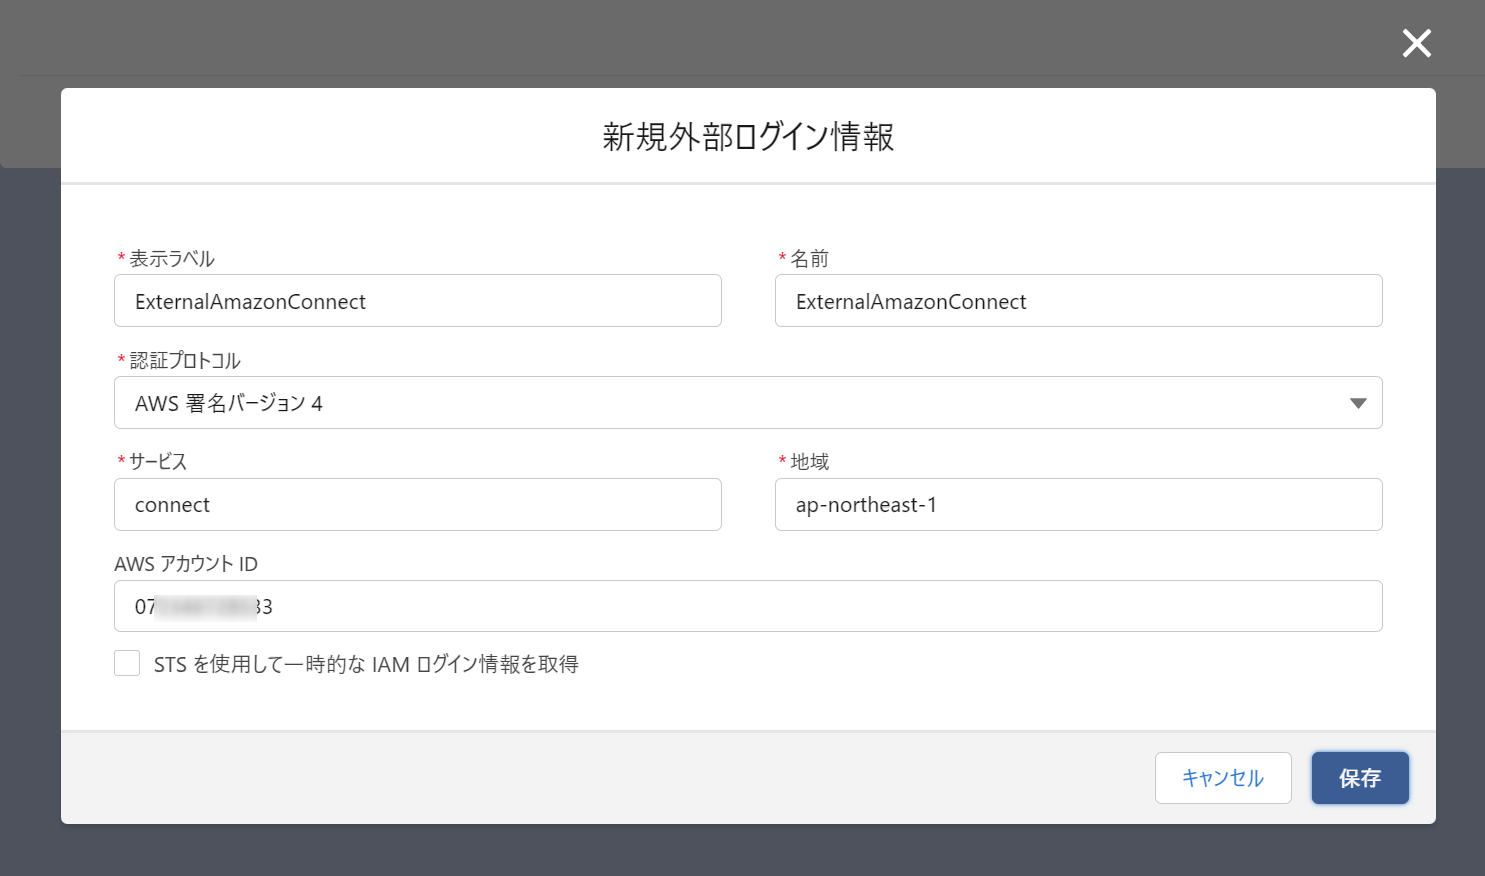Click the AWS アカウント ID label text

186,564
